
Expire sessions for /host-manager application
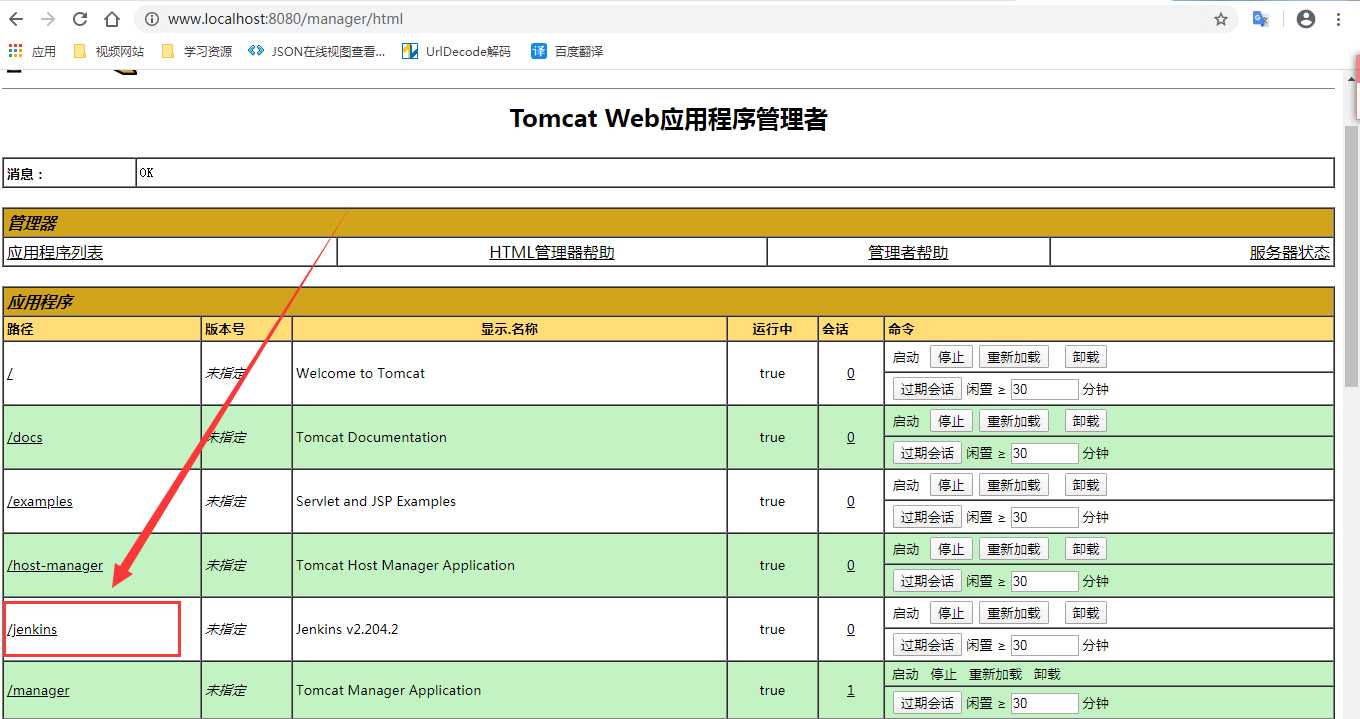pos(927,581)
